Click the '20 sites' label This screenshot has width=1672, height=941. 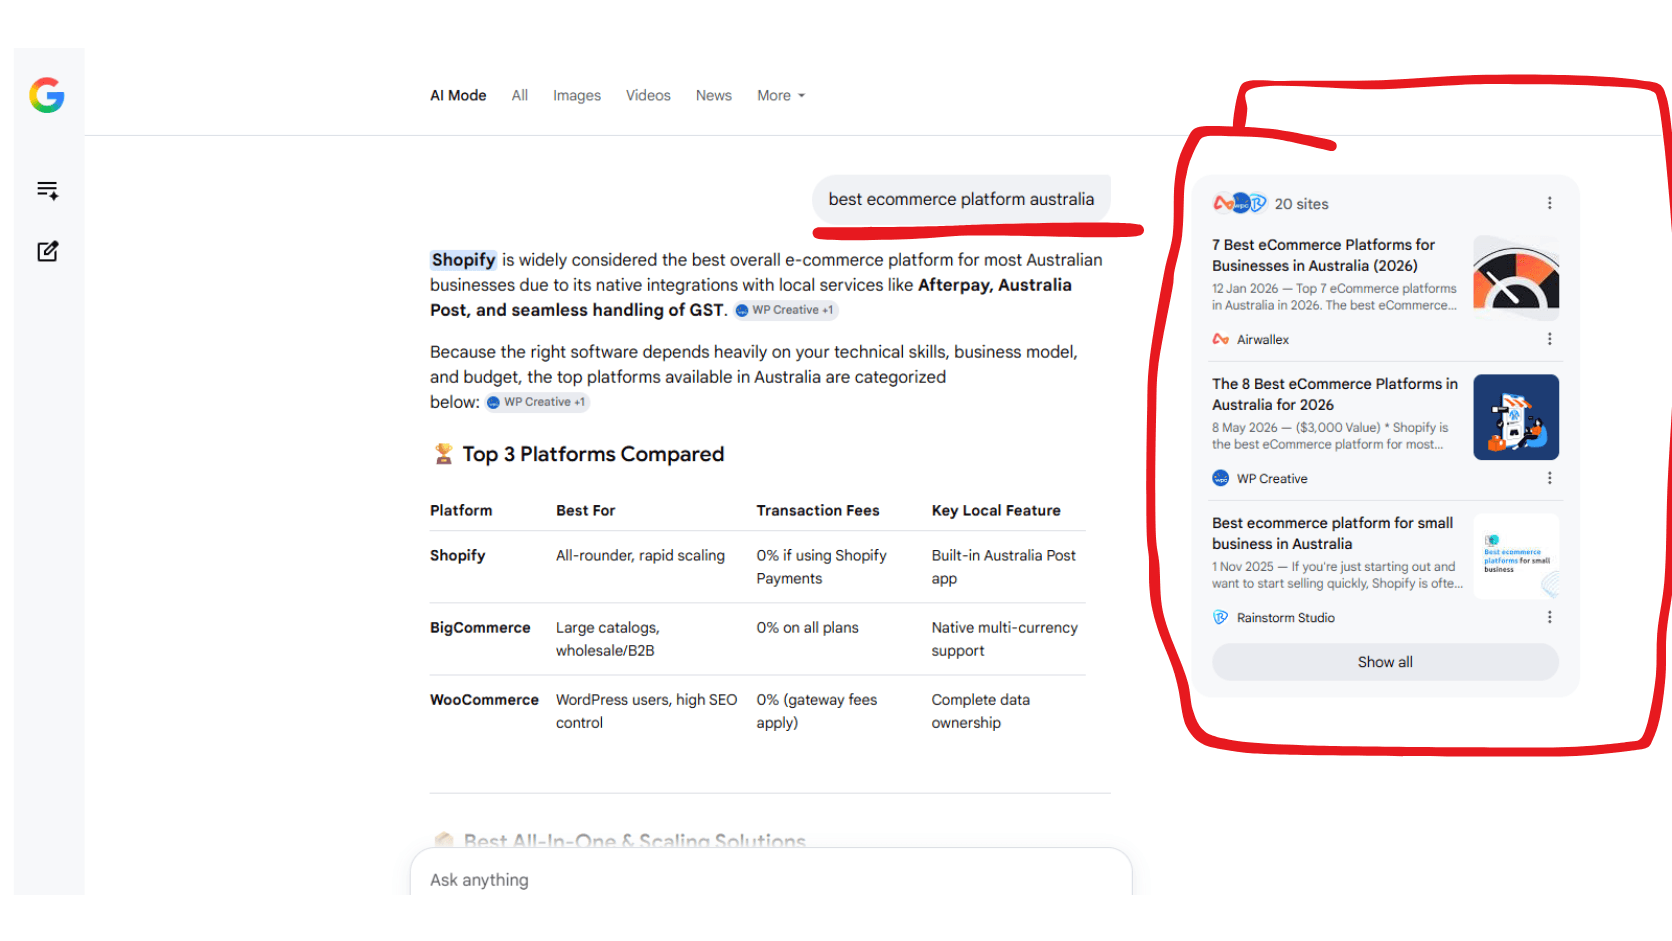point(1301,203)
